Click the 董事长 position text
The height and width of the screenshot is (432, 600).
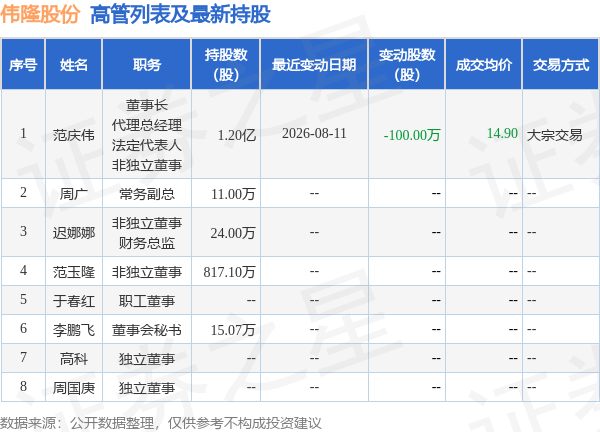[x=147, y=105]
